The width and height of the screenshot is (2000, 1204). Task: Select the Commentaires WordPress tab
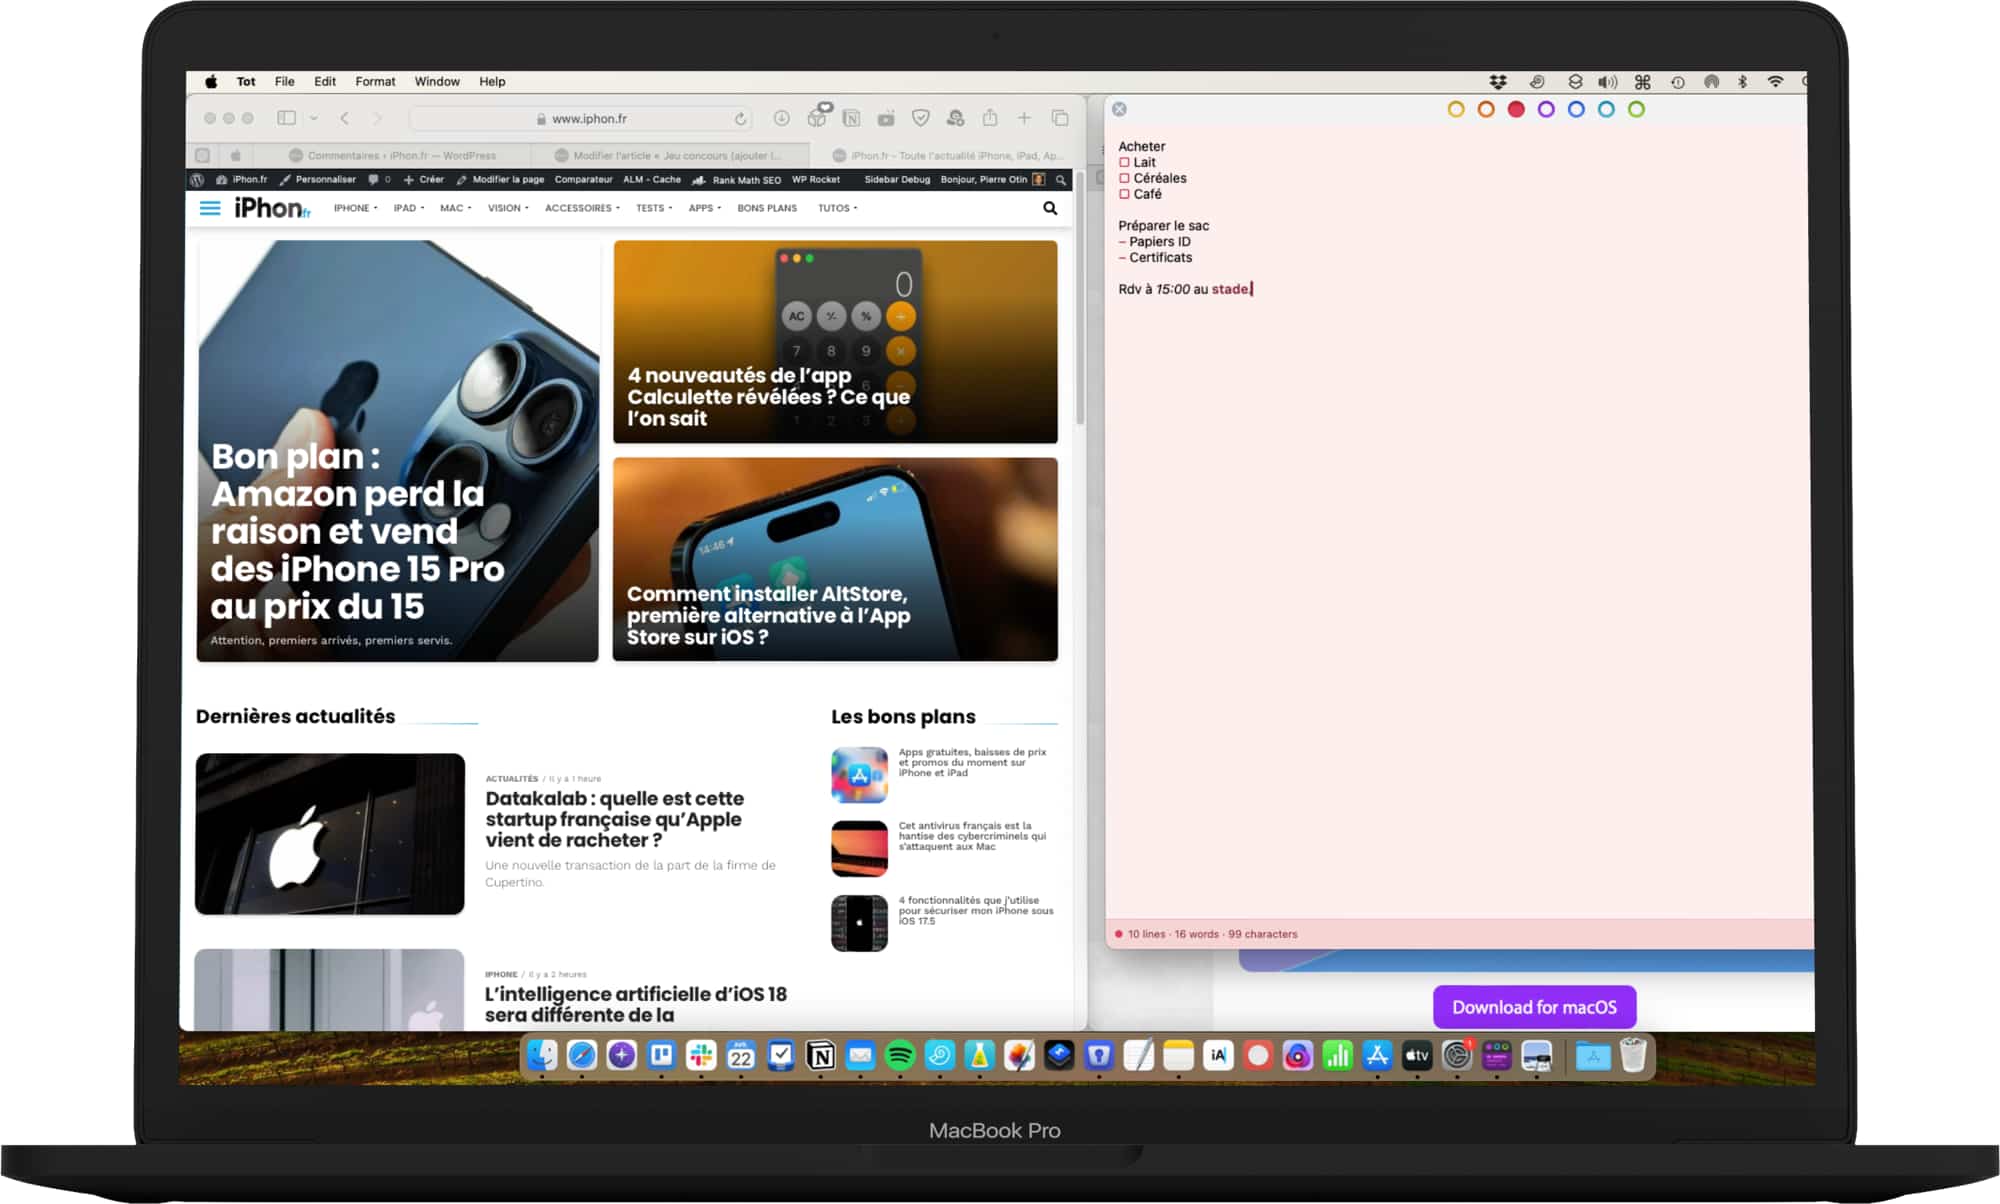392,155
